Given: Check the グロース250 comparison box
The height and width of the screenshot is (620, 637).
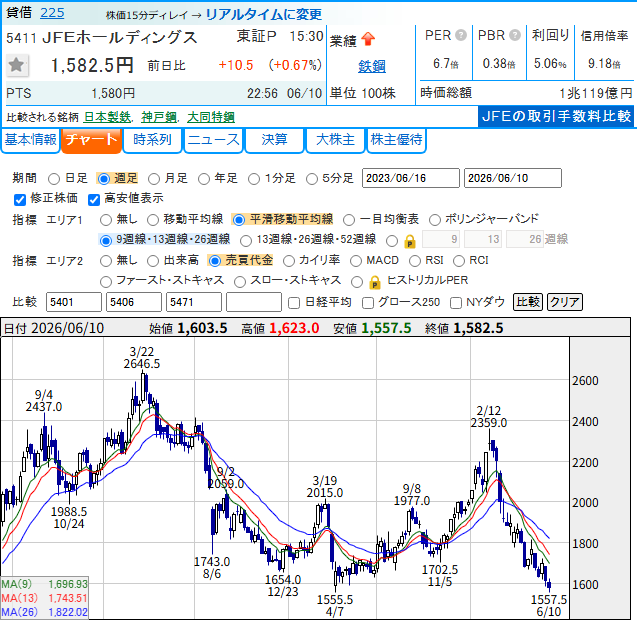Looking at the screenshot, I should 368,303.
